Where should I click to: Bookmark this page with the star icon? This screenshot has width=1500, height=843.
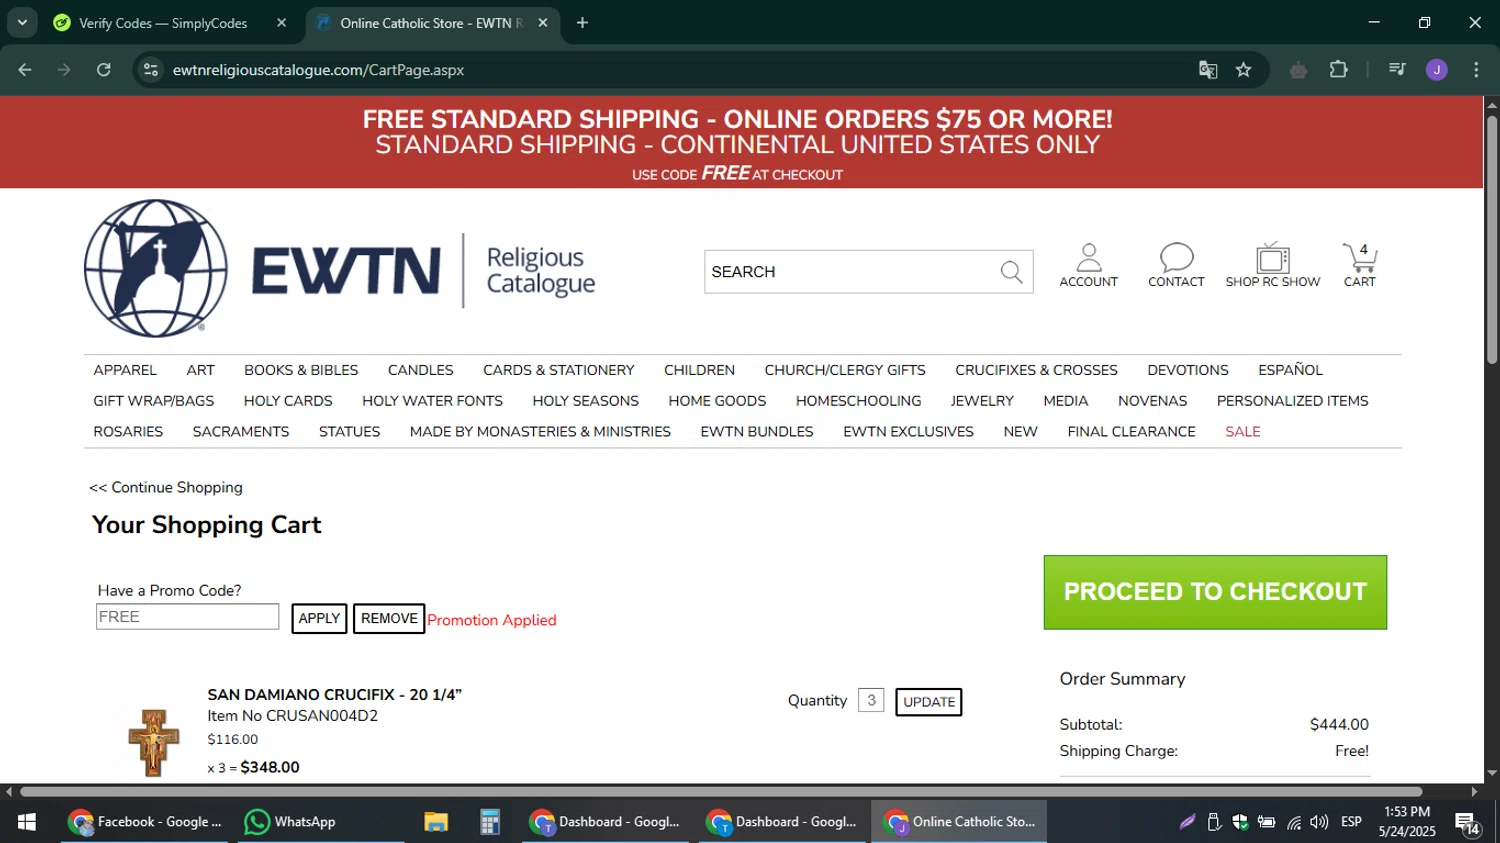(1243, 70)
